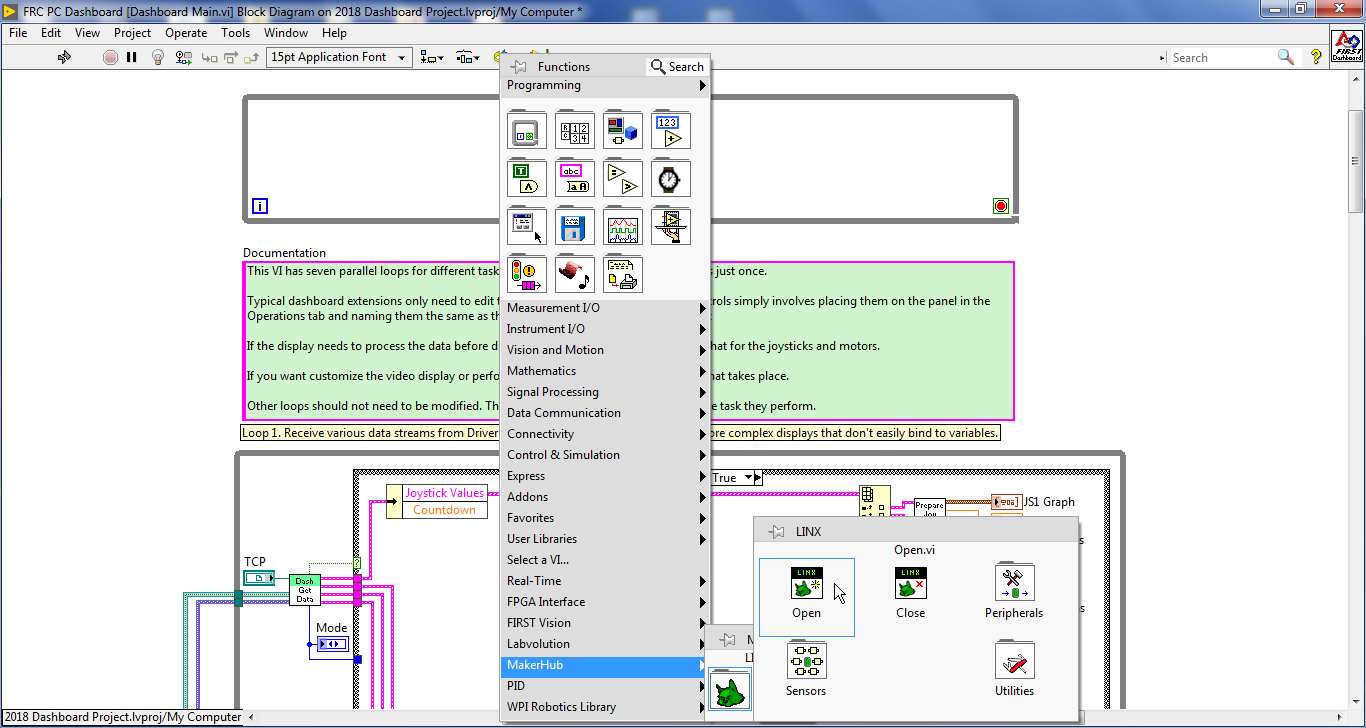Open the Numeric palette icon
Screen dimensions: 1366x728
(x=670, y=131)
